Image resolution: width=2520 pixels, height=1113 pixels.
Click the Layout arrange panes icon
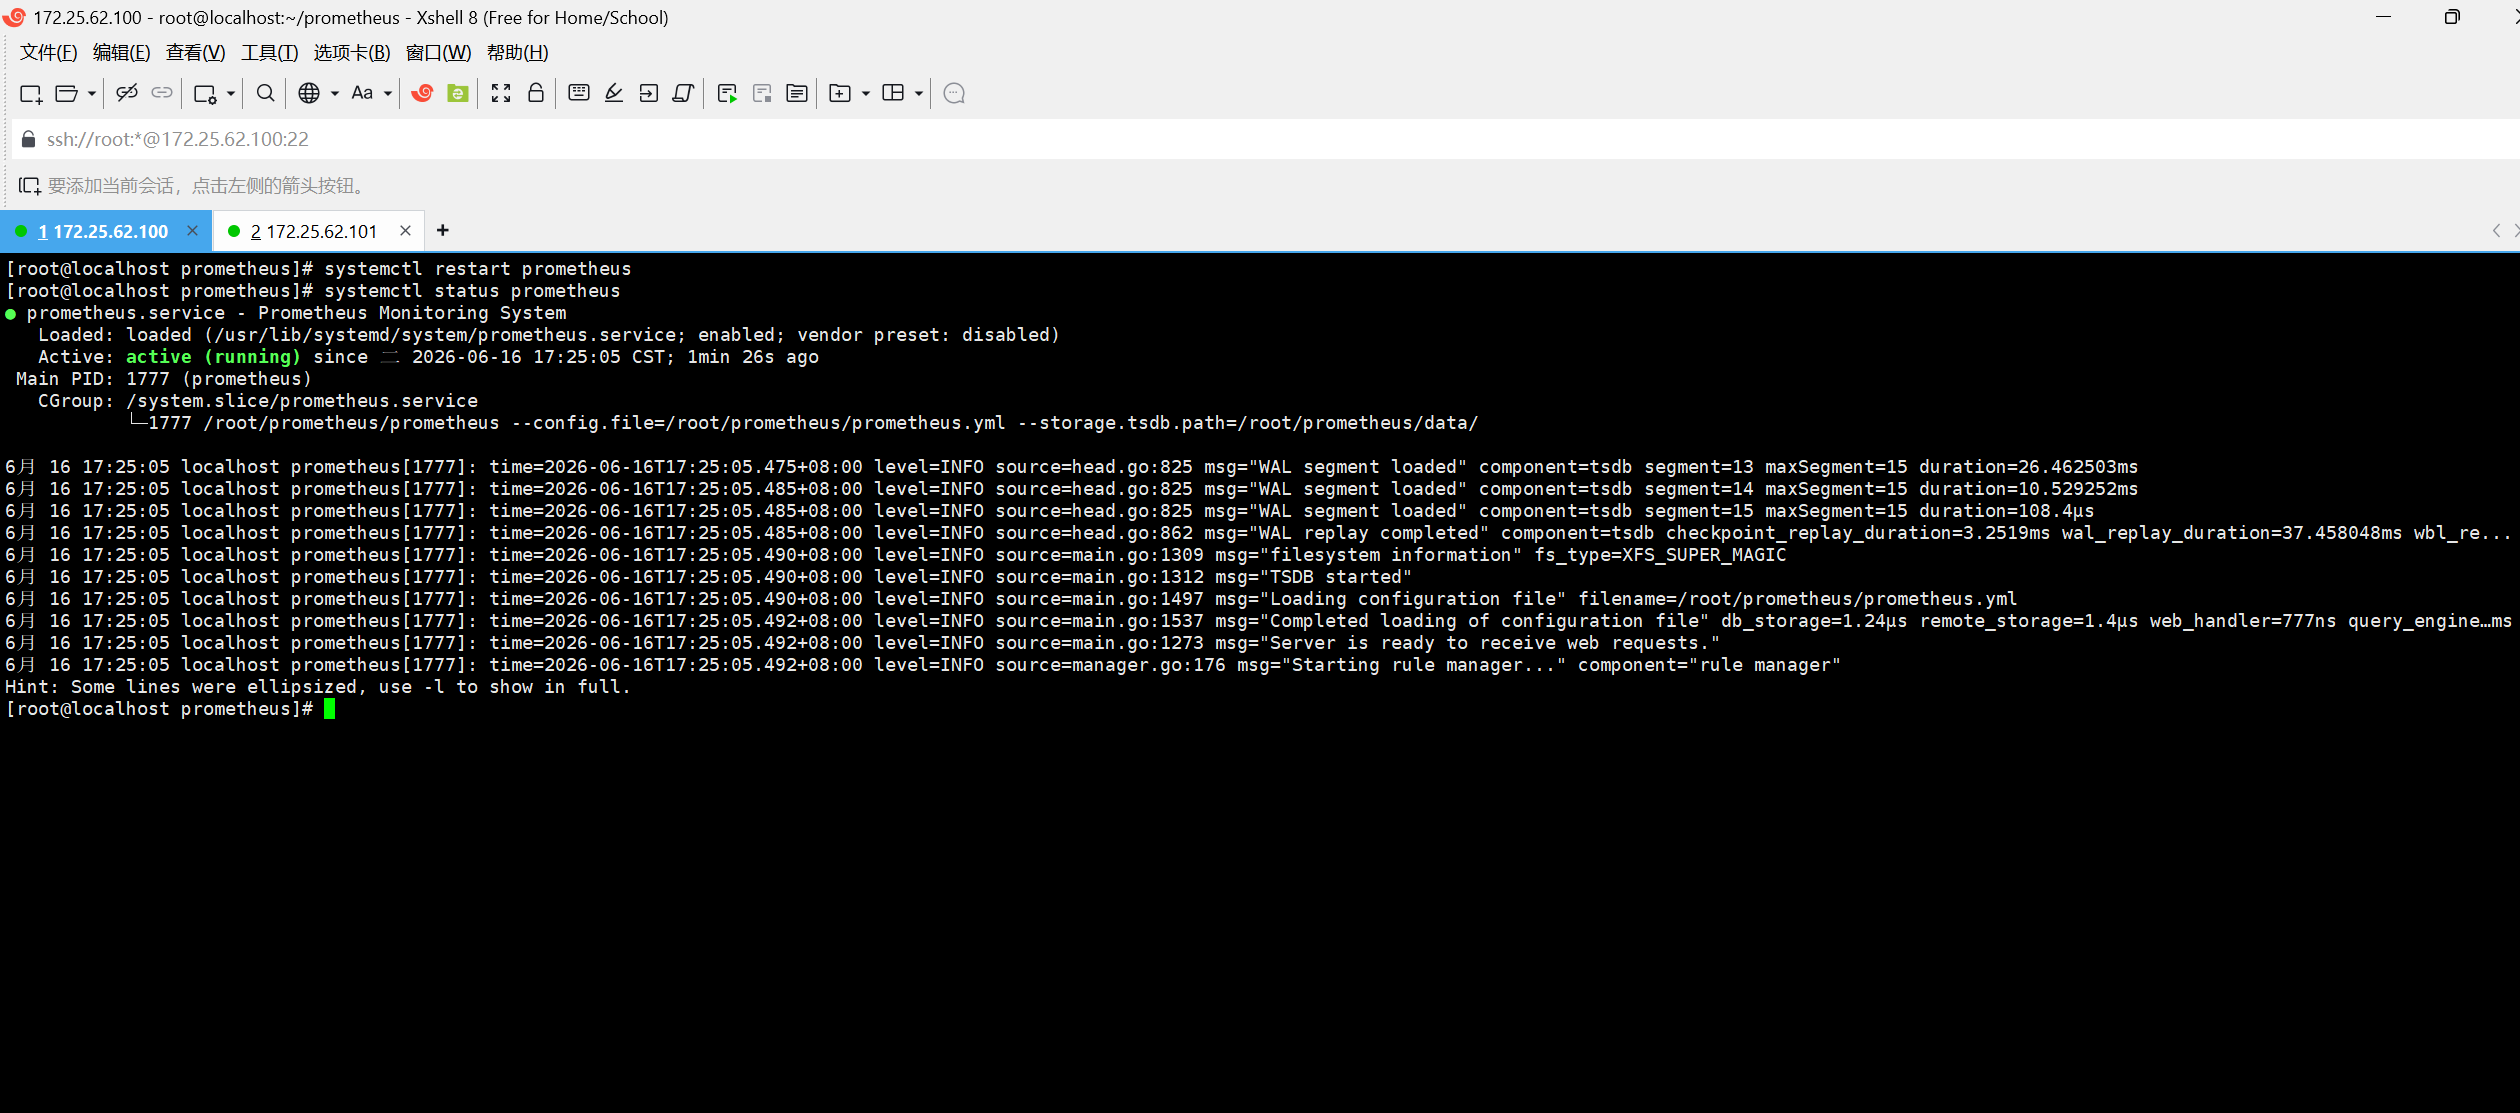[x=893, y=93]
